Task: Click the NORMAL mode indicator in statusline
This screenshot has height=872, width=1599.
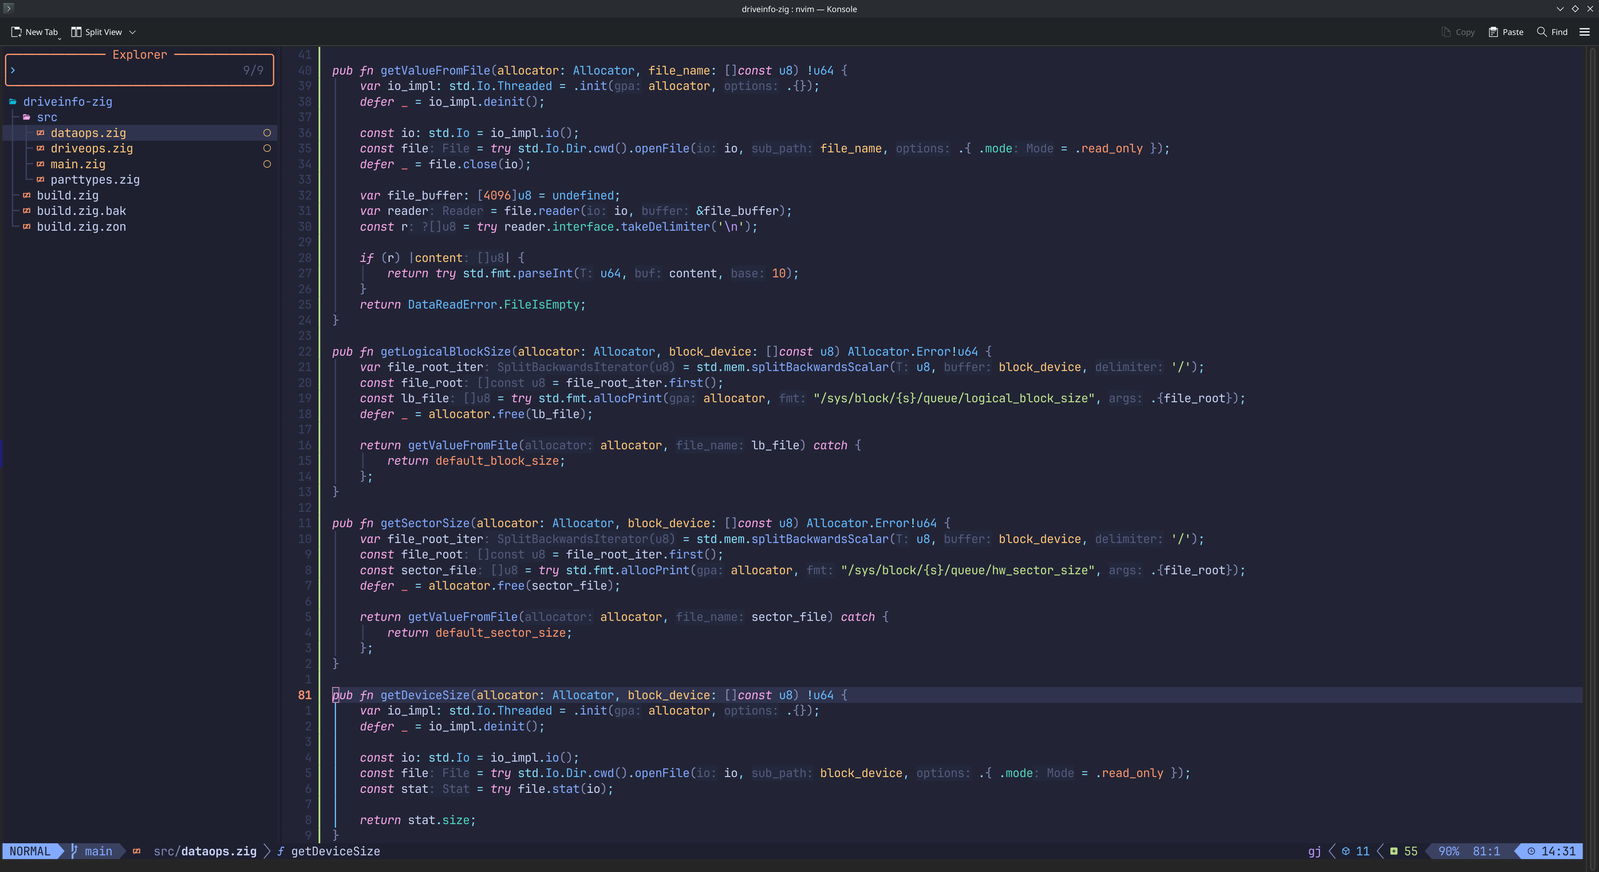Action: pos(30,852)
